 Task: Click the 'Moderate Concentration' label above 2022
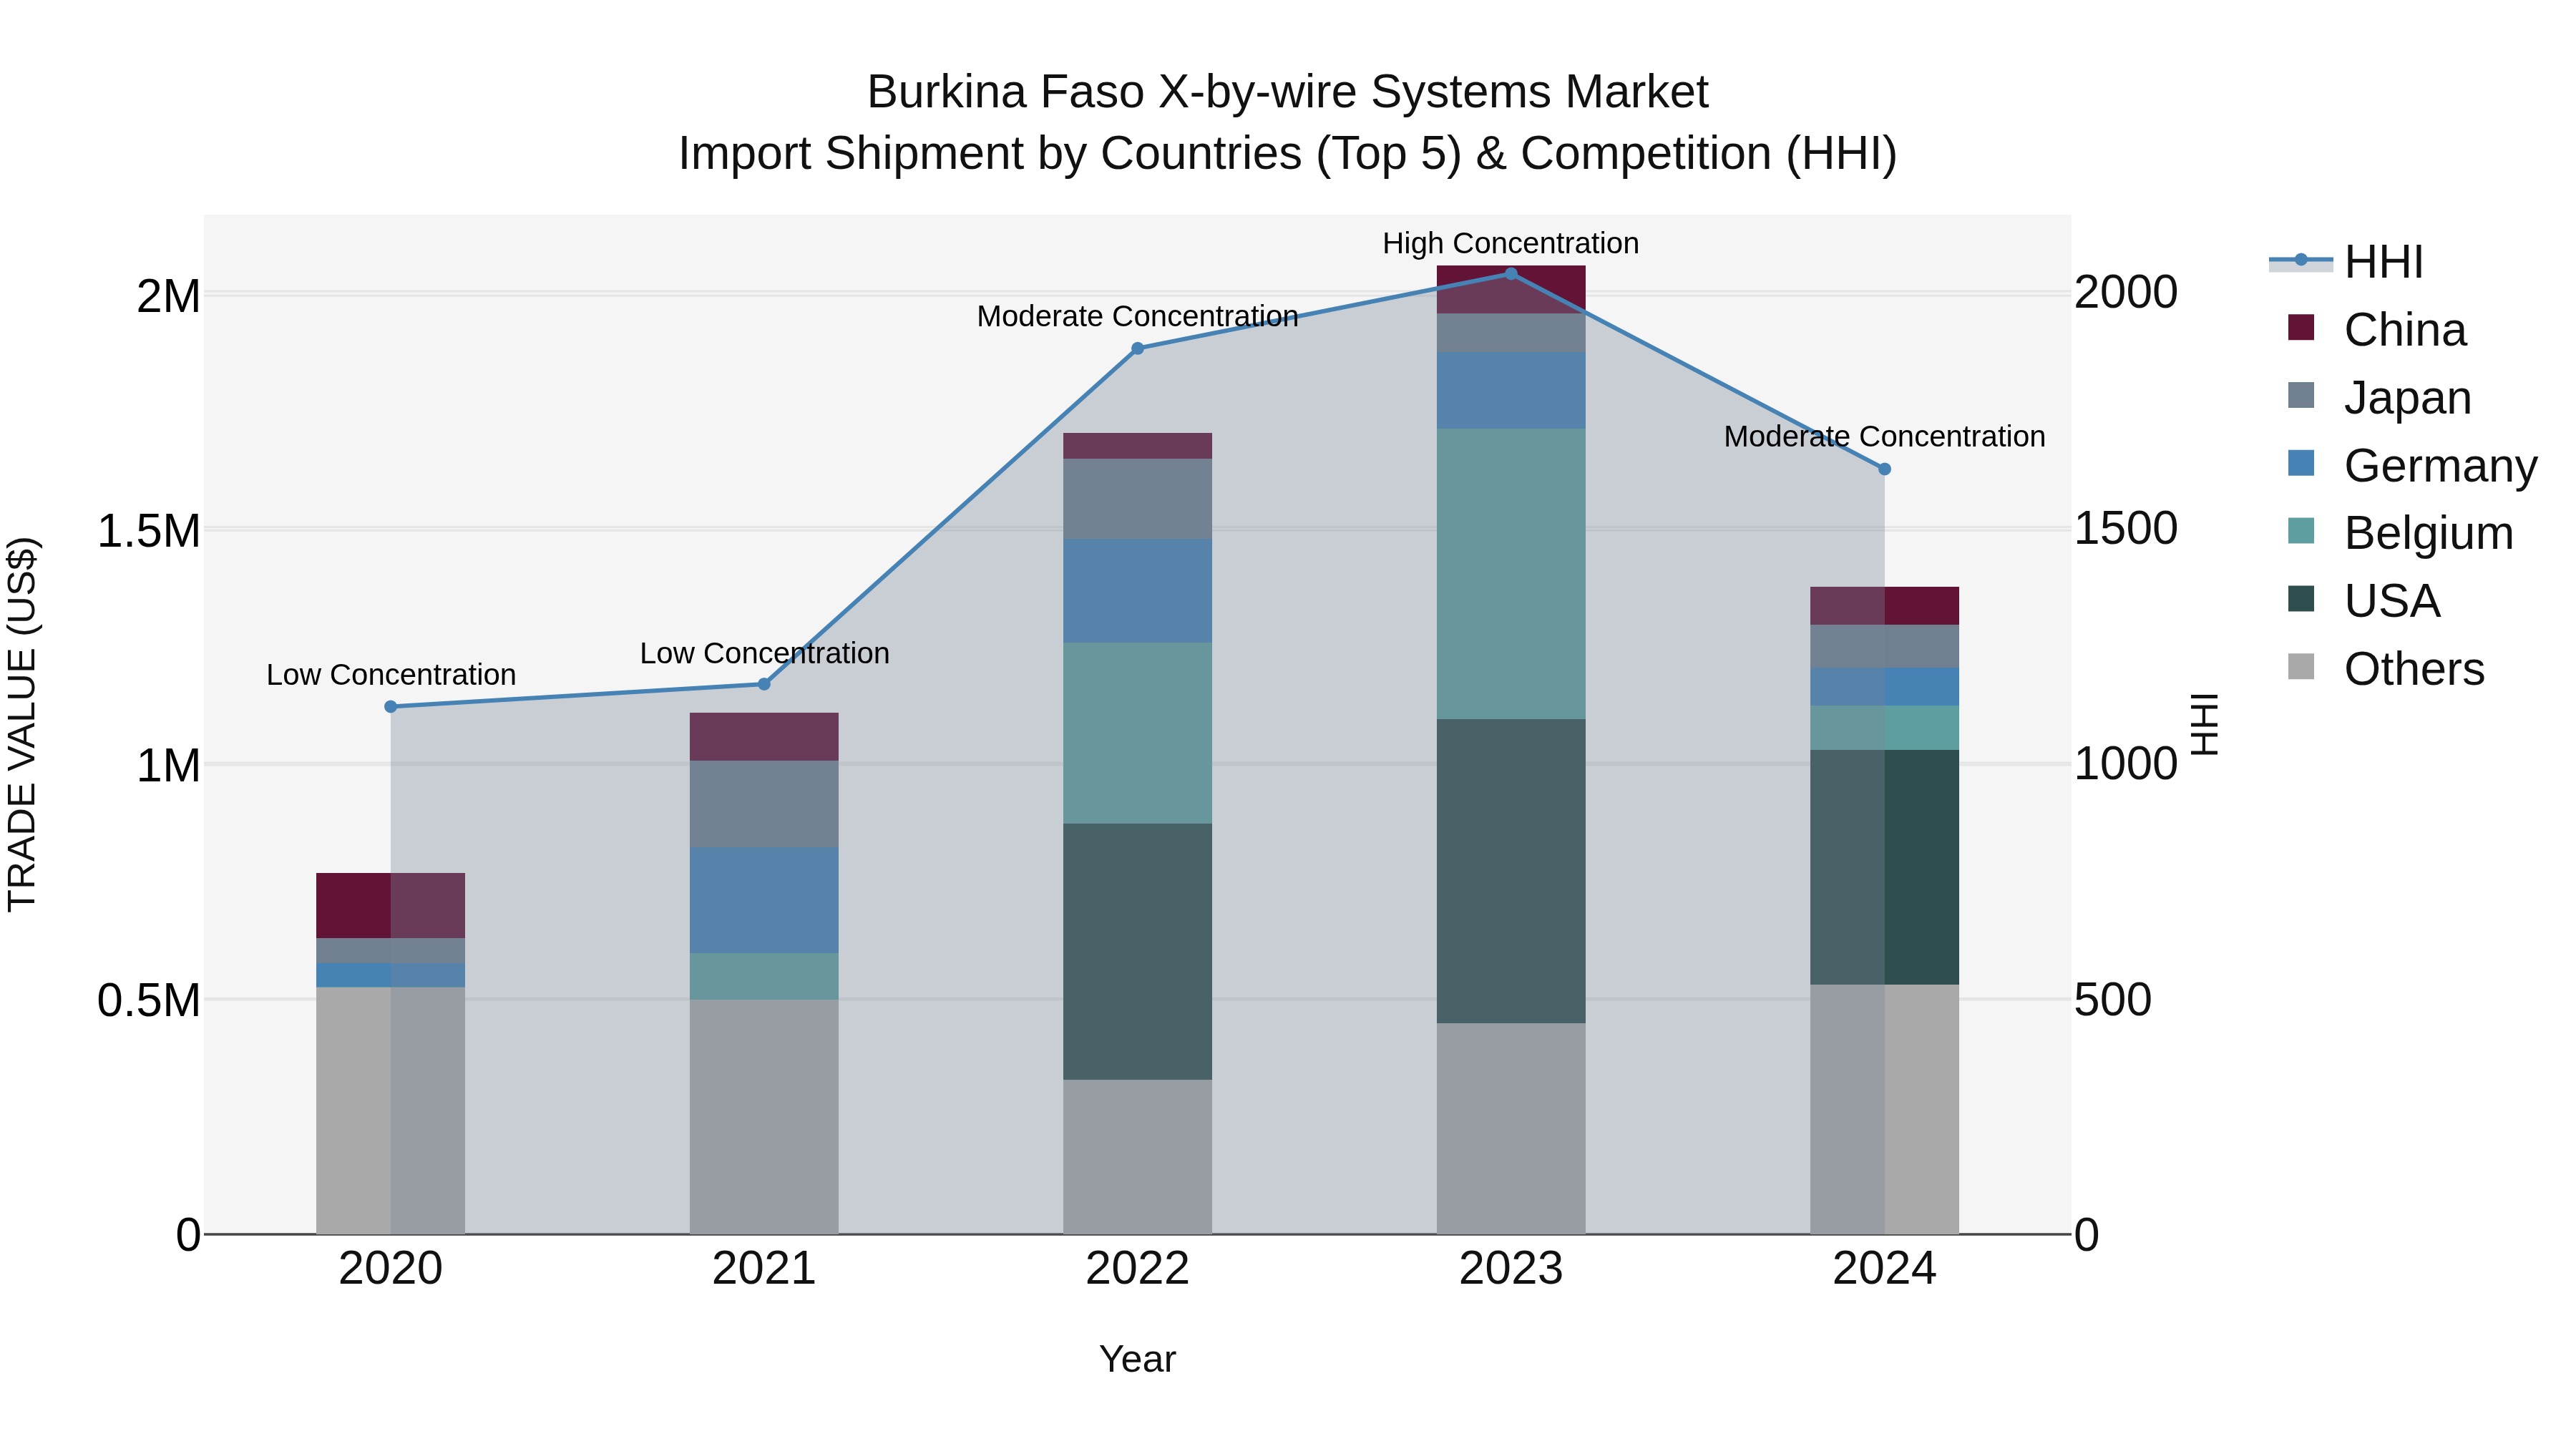pyautogui.click(x=1138, y=316)
